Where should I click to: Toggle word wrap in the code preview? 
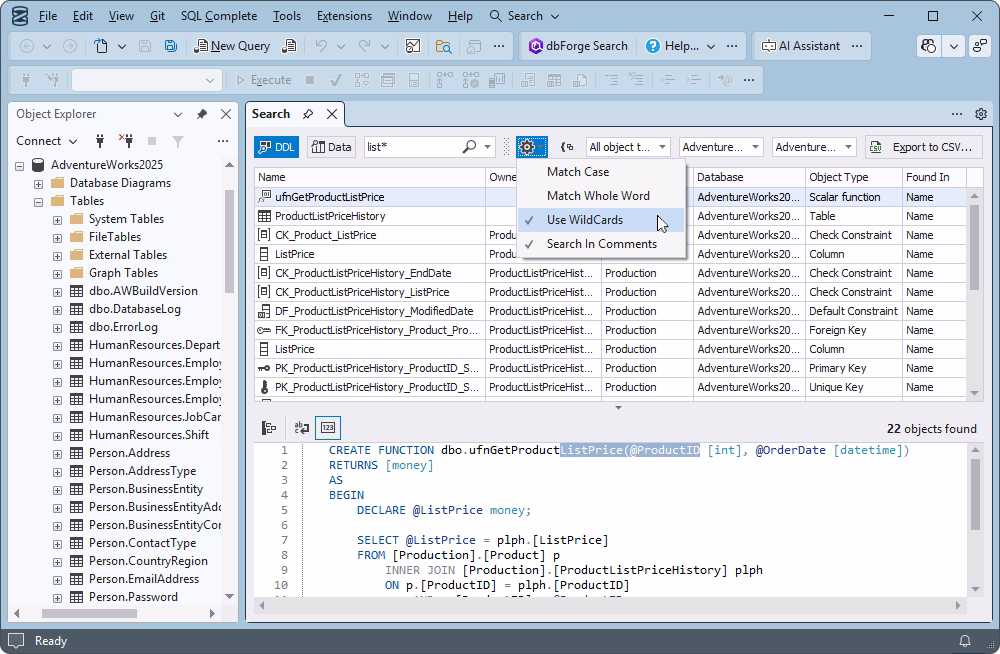coord(301,427)
